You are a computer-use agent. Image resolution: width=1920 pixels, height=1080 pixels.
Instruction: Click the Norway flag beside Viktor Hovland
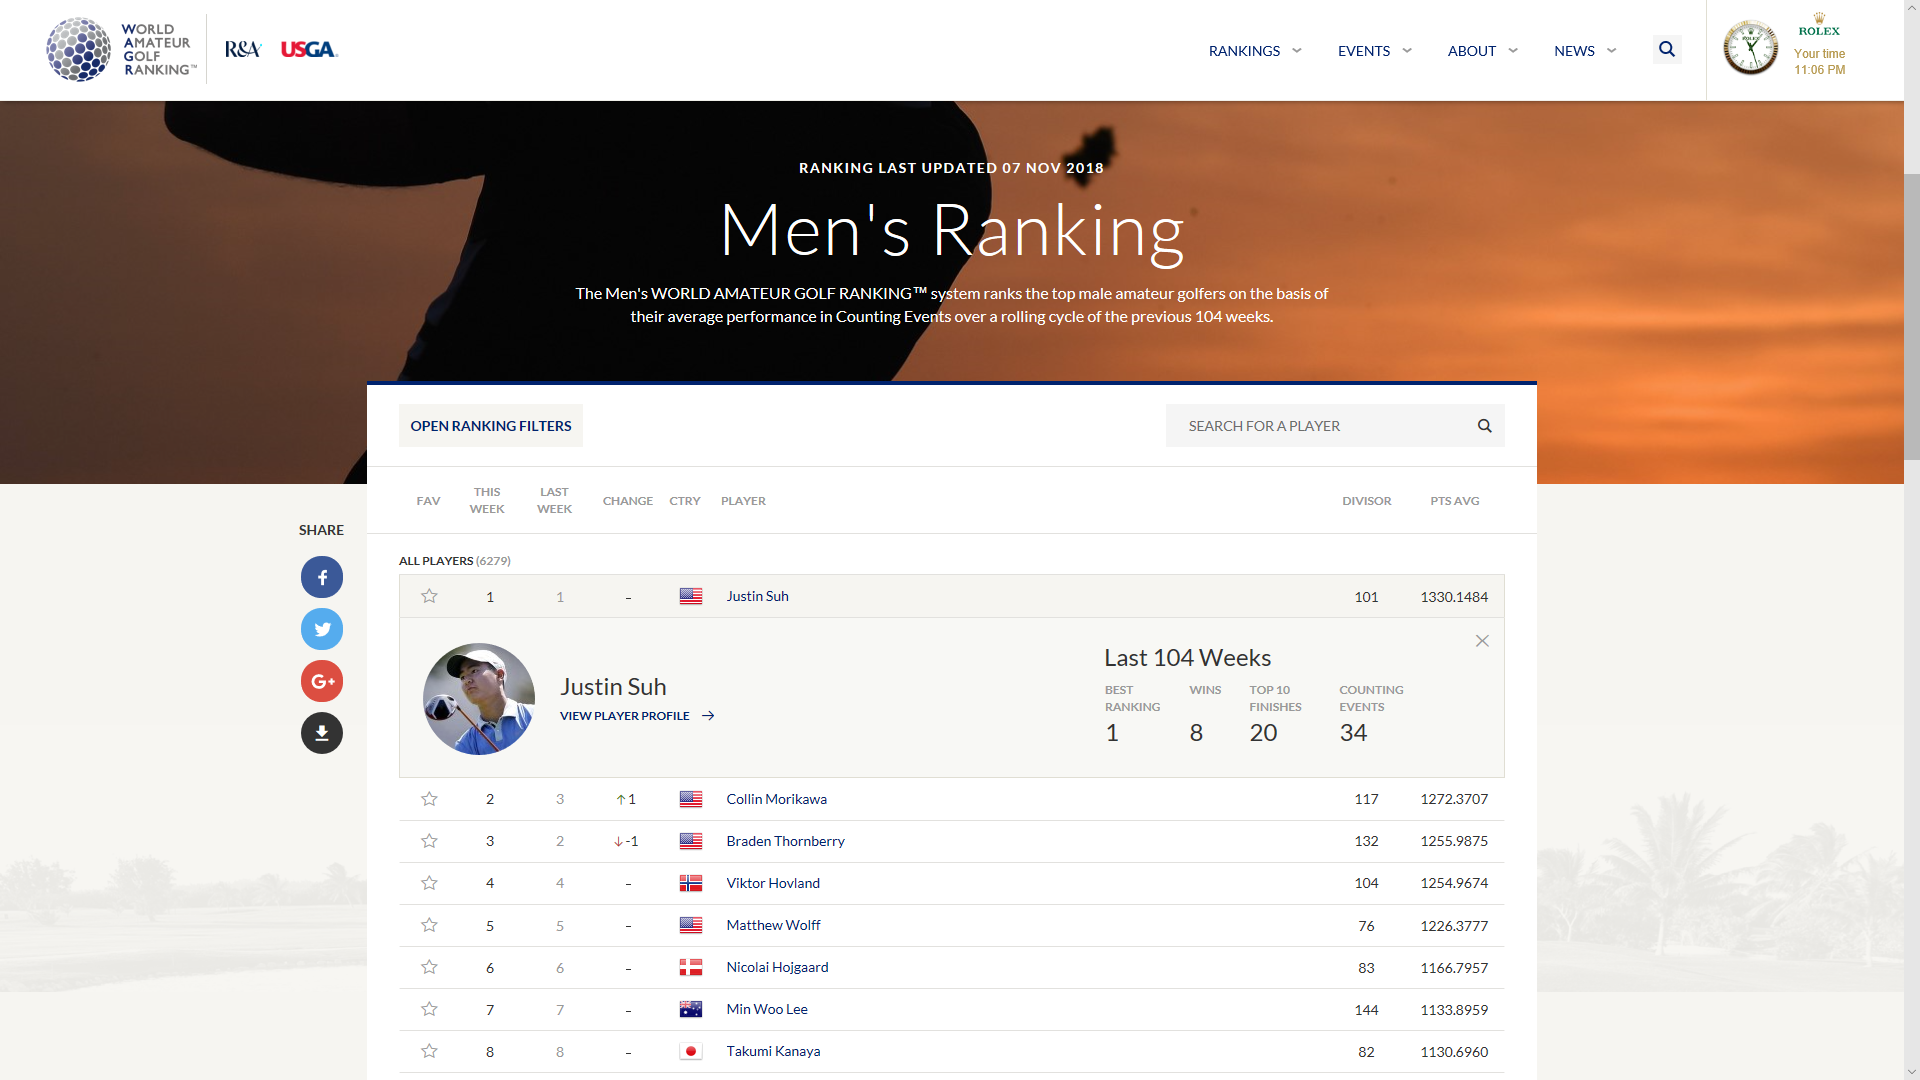point(691,883)
